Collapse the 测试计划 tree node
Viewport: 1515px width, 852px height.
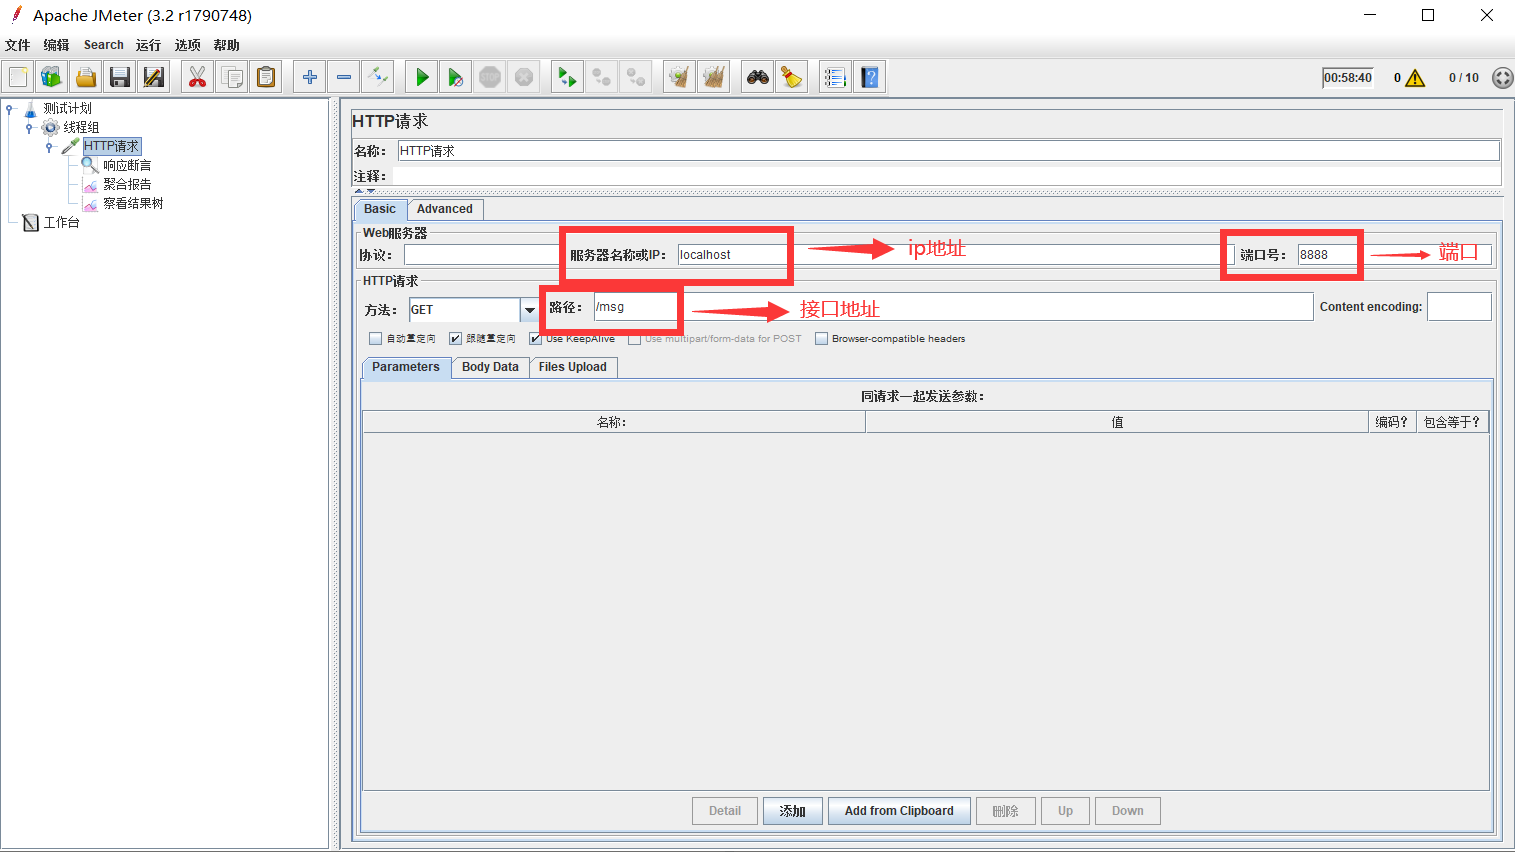tap(9, 109)
